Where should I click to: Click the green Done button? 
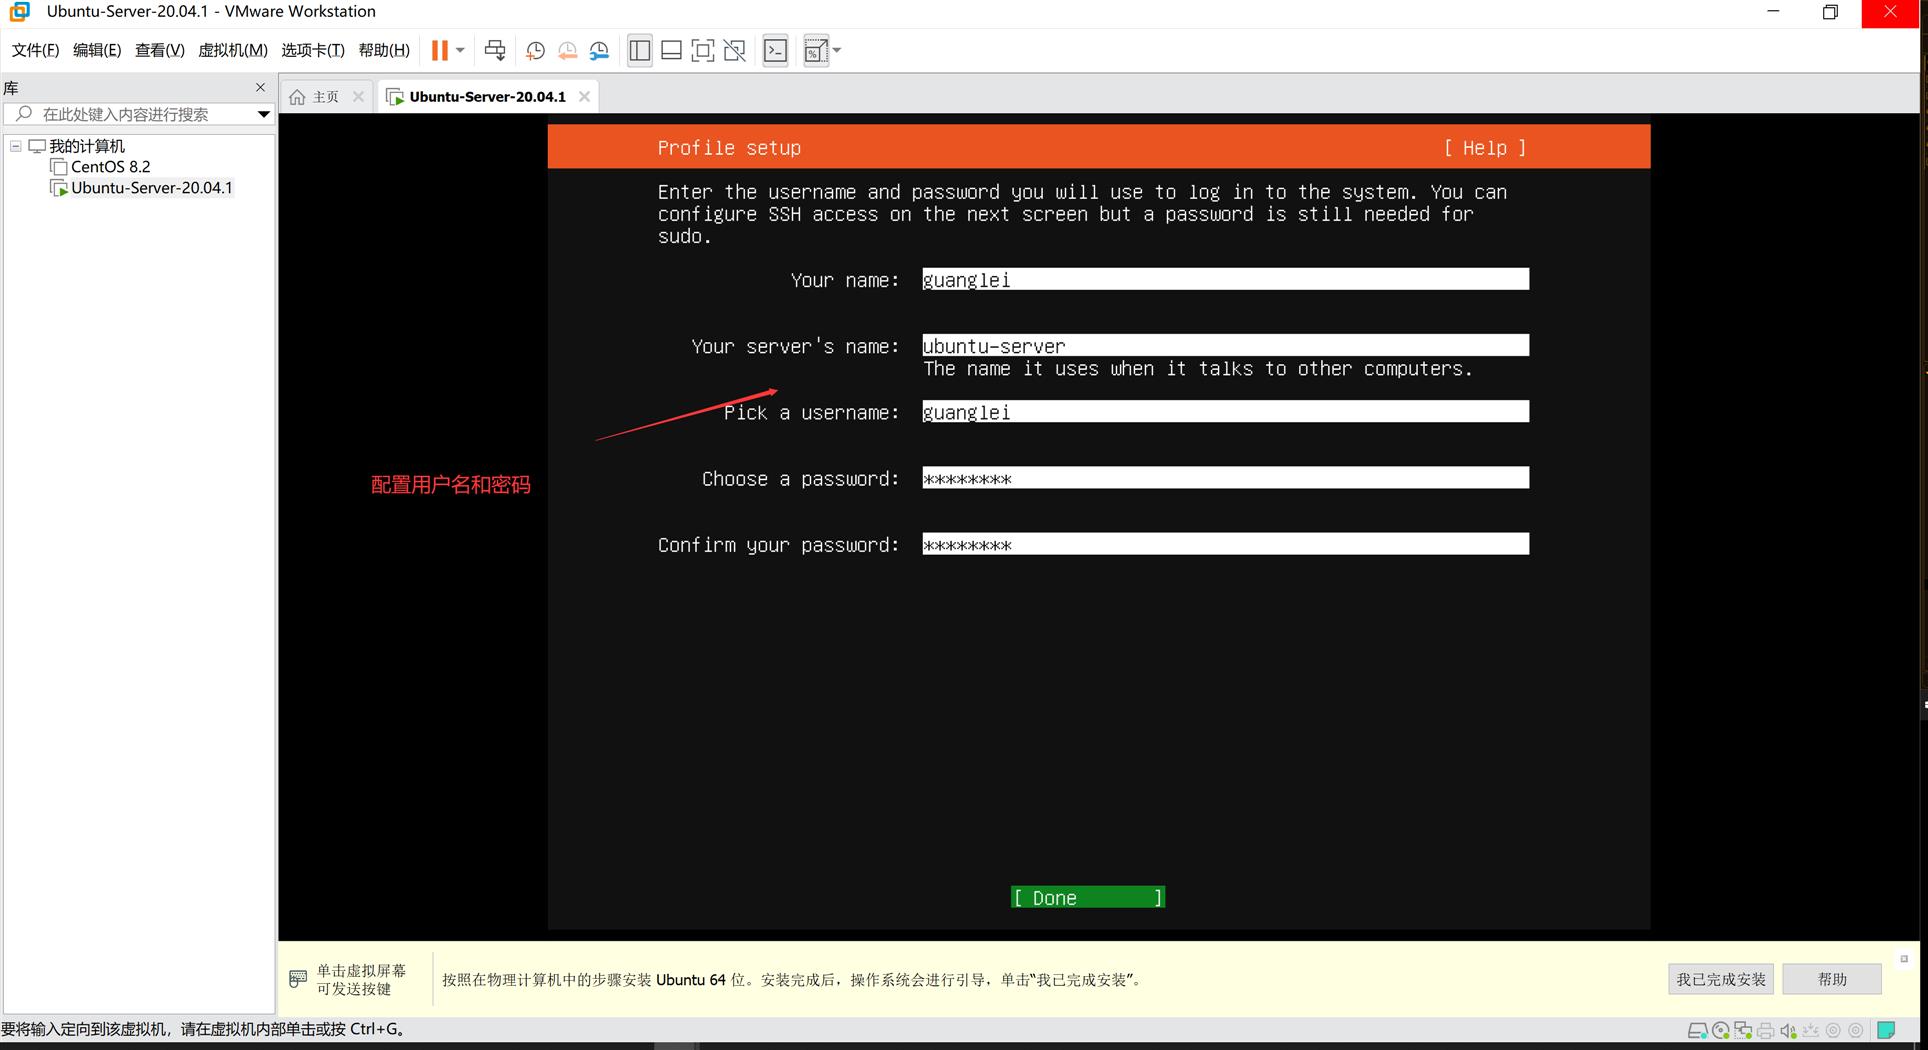pos(1088,897)
